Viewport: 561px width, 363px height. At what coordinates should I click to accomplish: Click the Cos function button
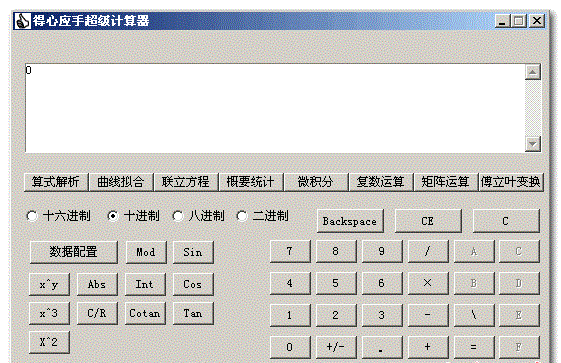[193, 284]
